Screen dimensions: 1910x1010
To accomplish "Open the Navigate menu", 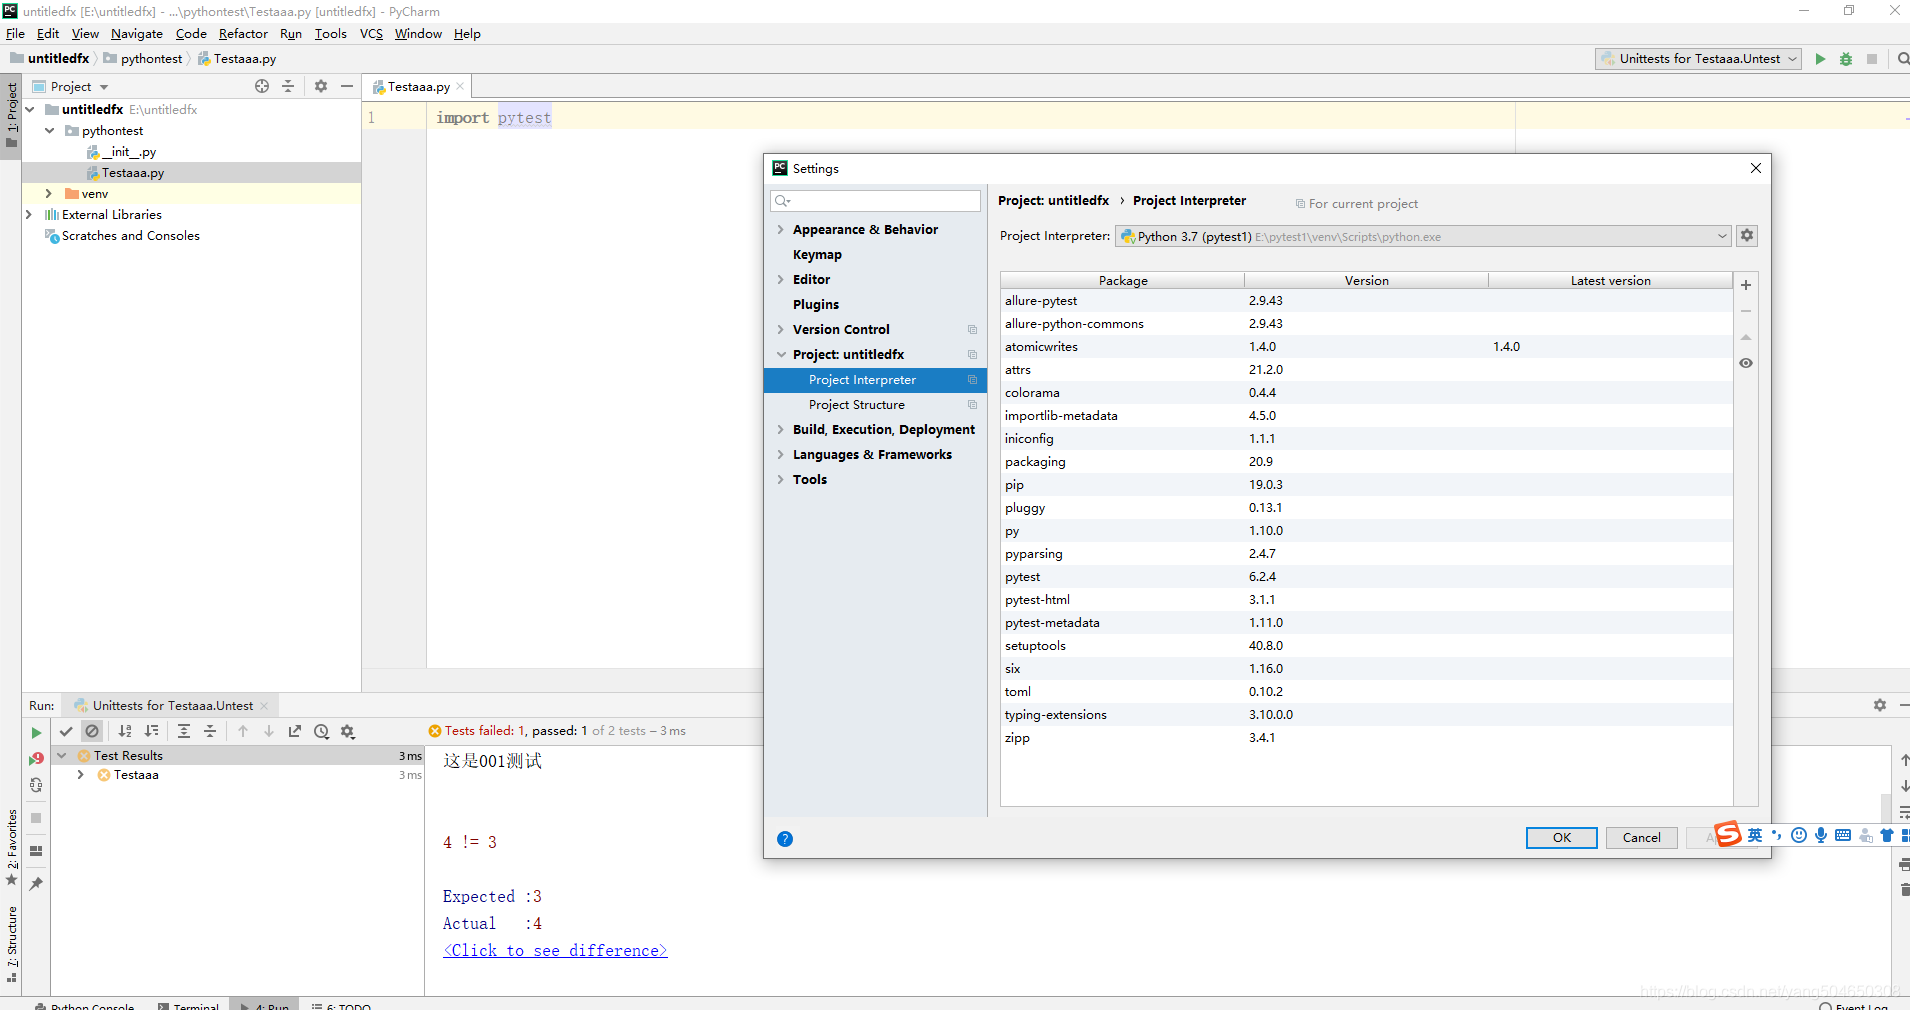I will (x=137, y=33).
